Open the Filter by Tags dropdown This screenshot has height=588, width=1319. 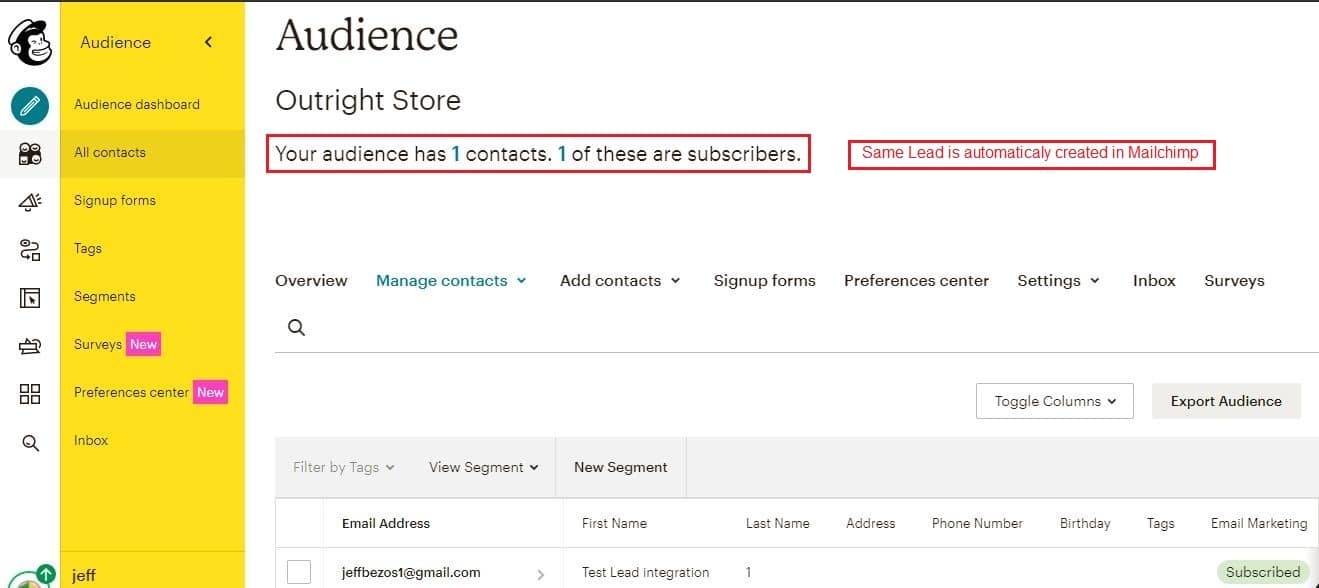click(x=343, y=467)
